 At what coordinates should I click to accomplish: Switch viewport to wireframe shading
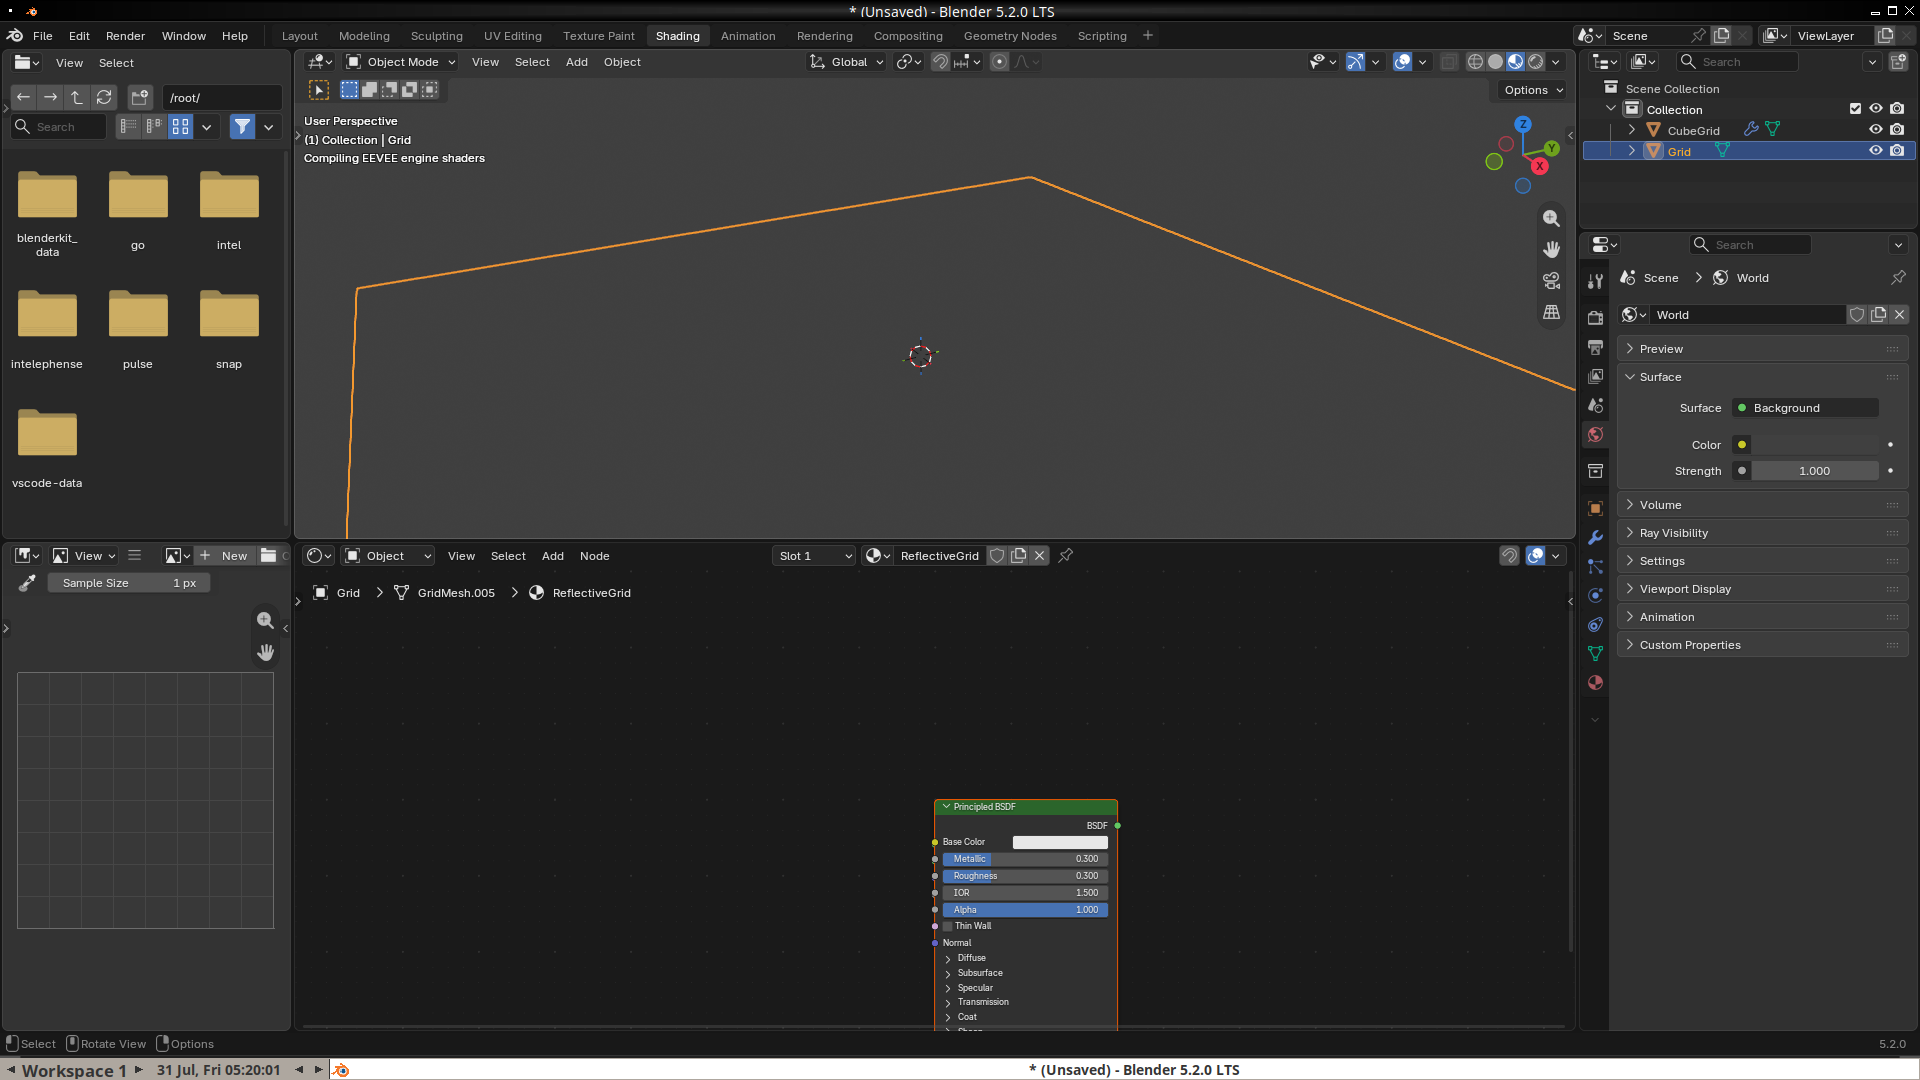[x=1475, y=62]
